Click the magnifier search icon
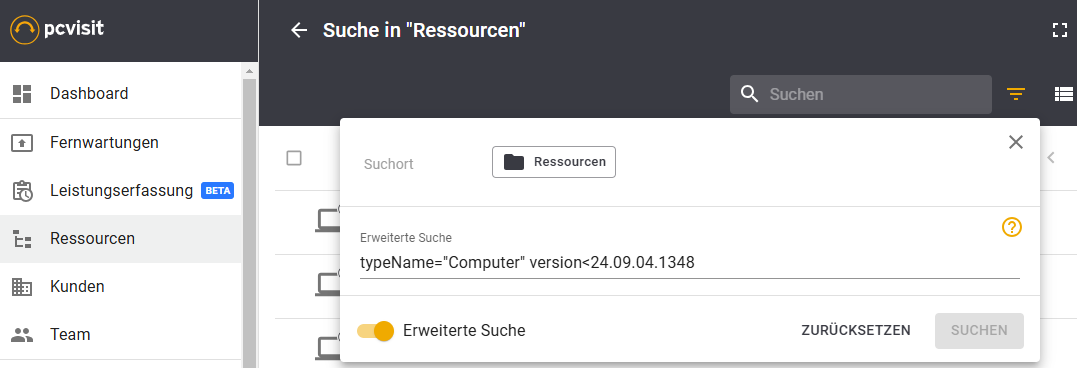This screenshot has height=368, width=1077. point(751,94)
